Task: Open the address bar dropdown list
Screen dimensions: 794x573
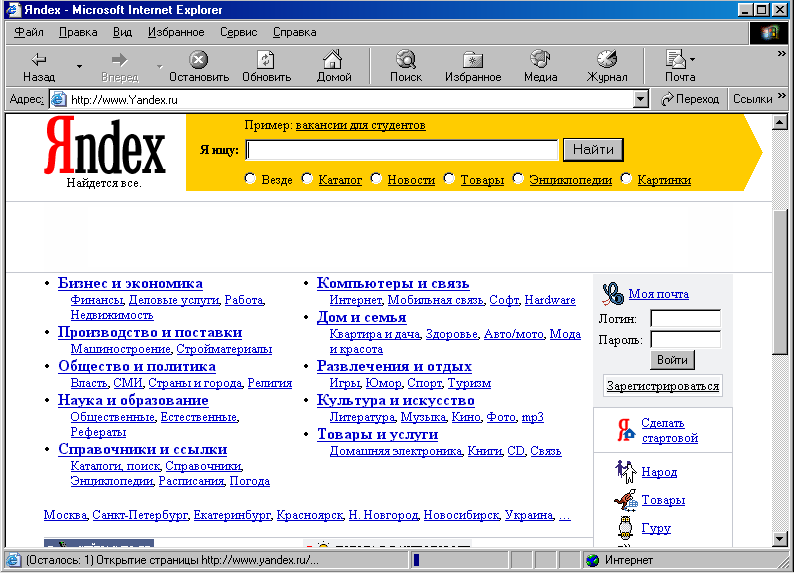Action: tap(641, 99)
